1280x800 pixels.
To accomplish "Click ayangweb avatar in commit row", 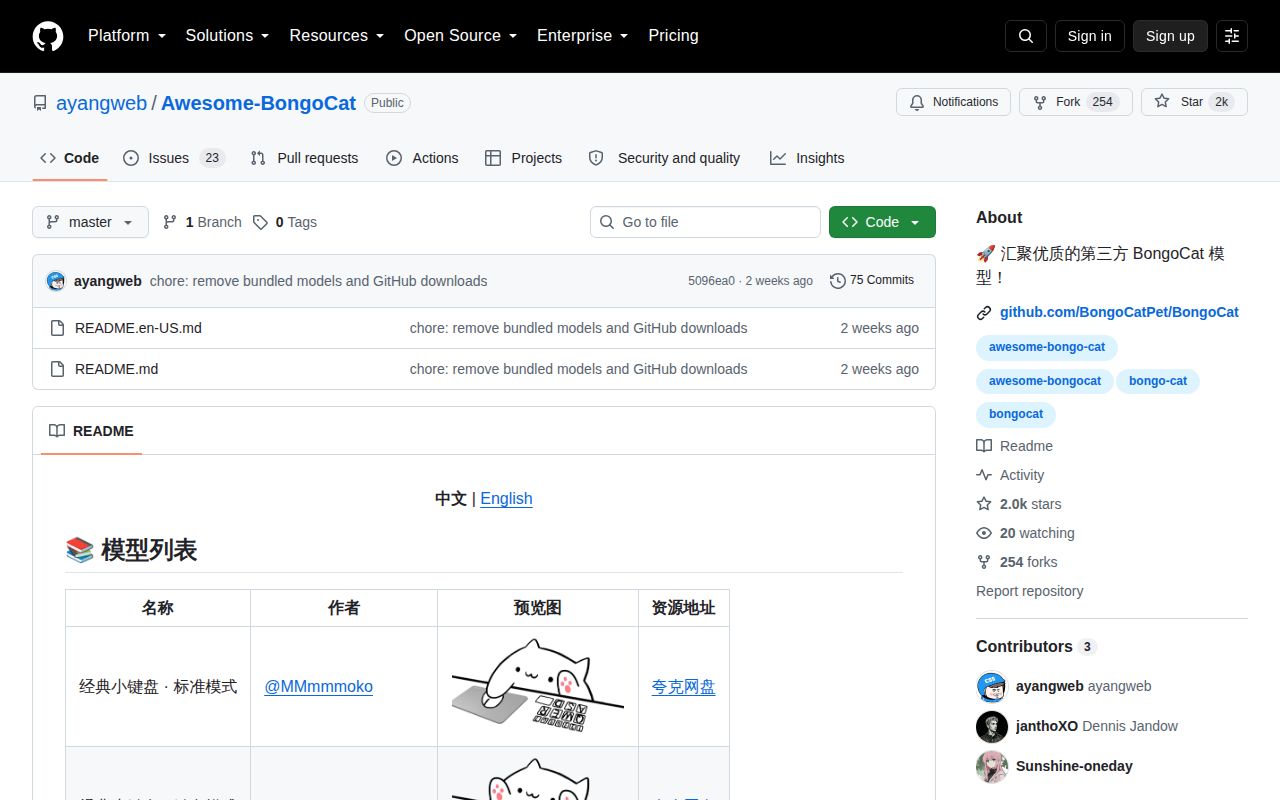I will tap(56, 281).
